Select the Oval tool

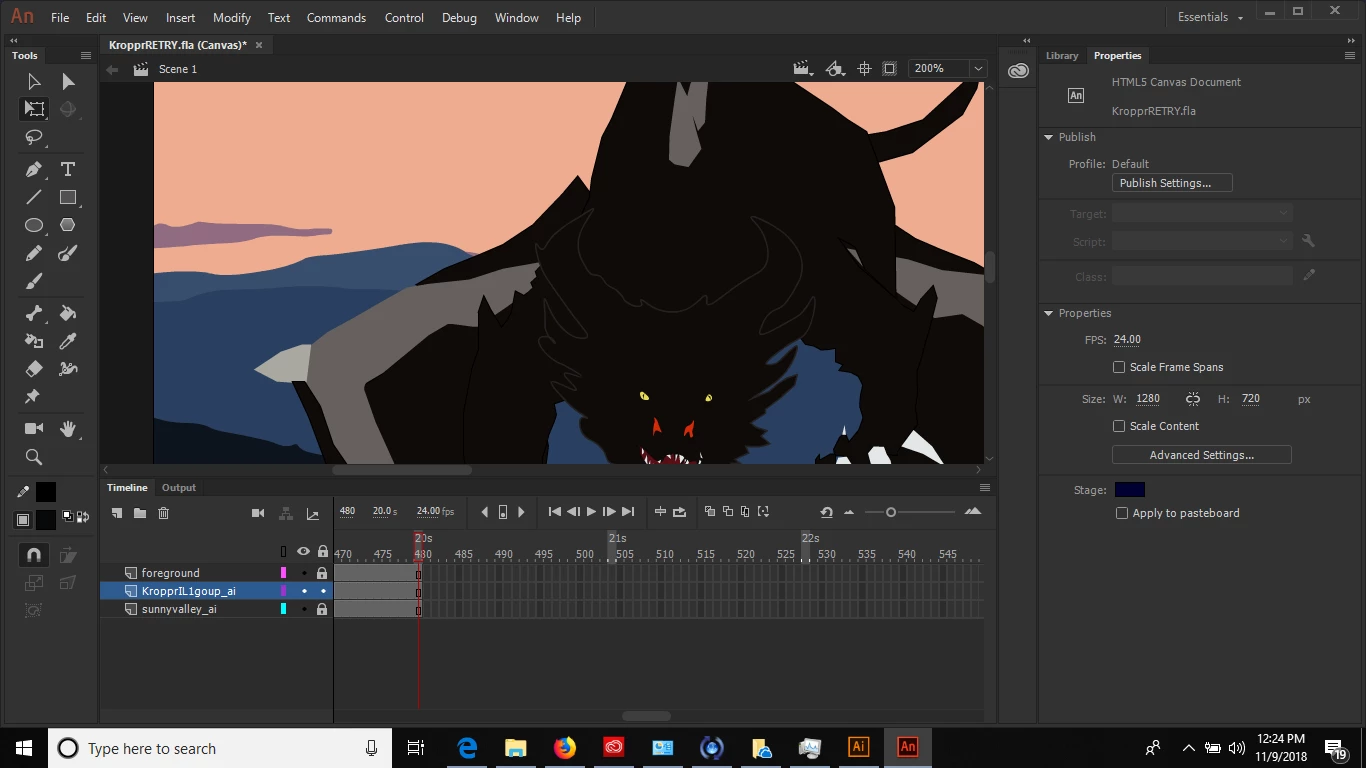pos(34,225)
